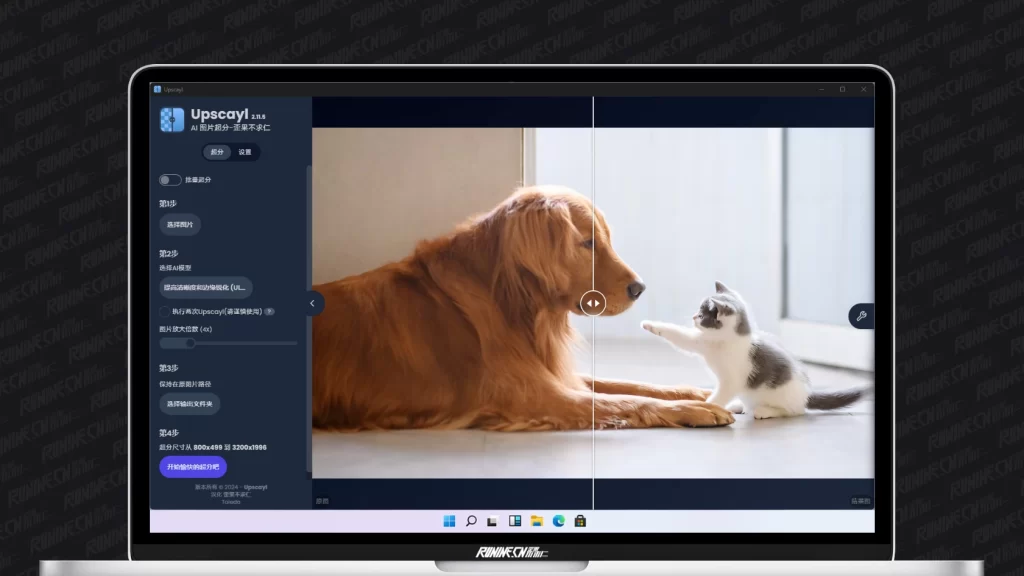The height and width of the screenshot is (576, 1024).
Task: Launch Microsoft Edge from the taskbar
Action: pyautogui.click(x=559, y=521)
